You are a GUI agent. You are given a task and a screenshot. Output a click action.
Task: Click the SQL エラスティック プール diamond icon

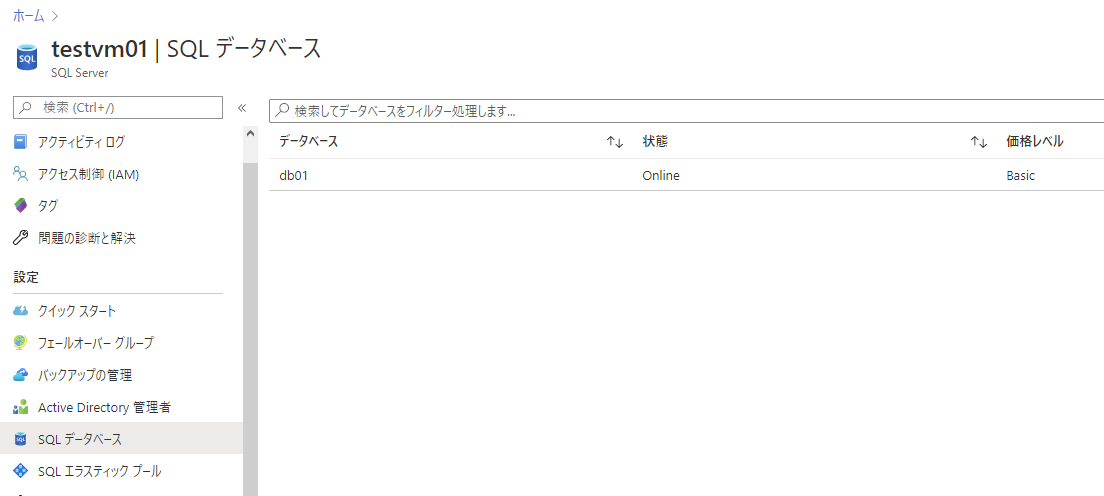(x=20, y=471)
